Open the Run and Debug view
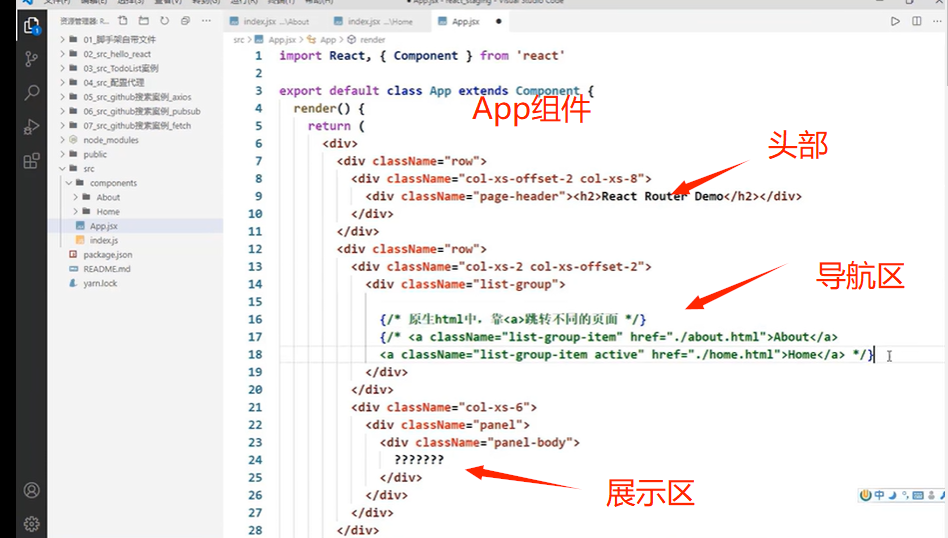The width and height of the screenshot is (948, 538). 31,127
